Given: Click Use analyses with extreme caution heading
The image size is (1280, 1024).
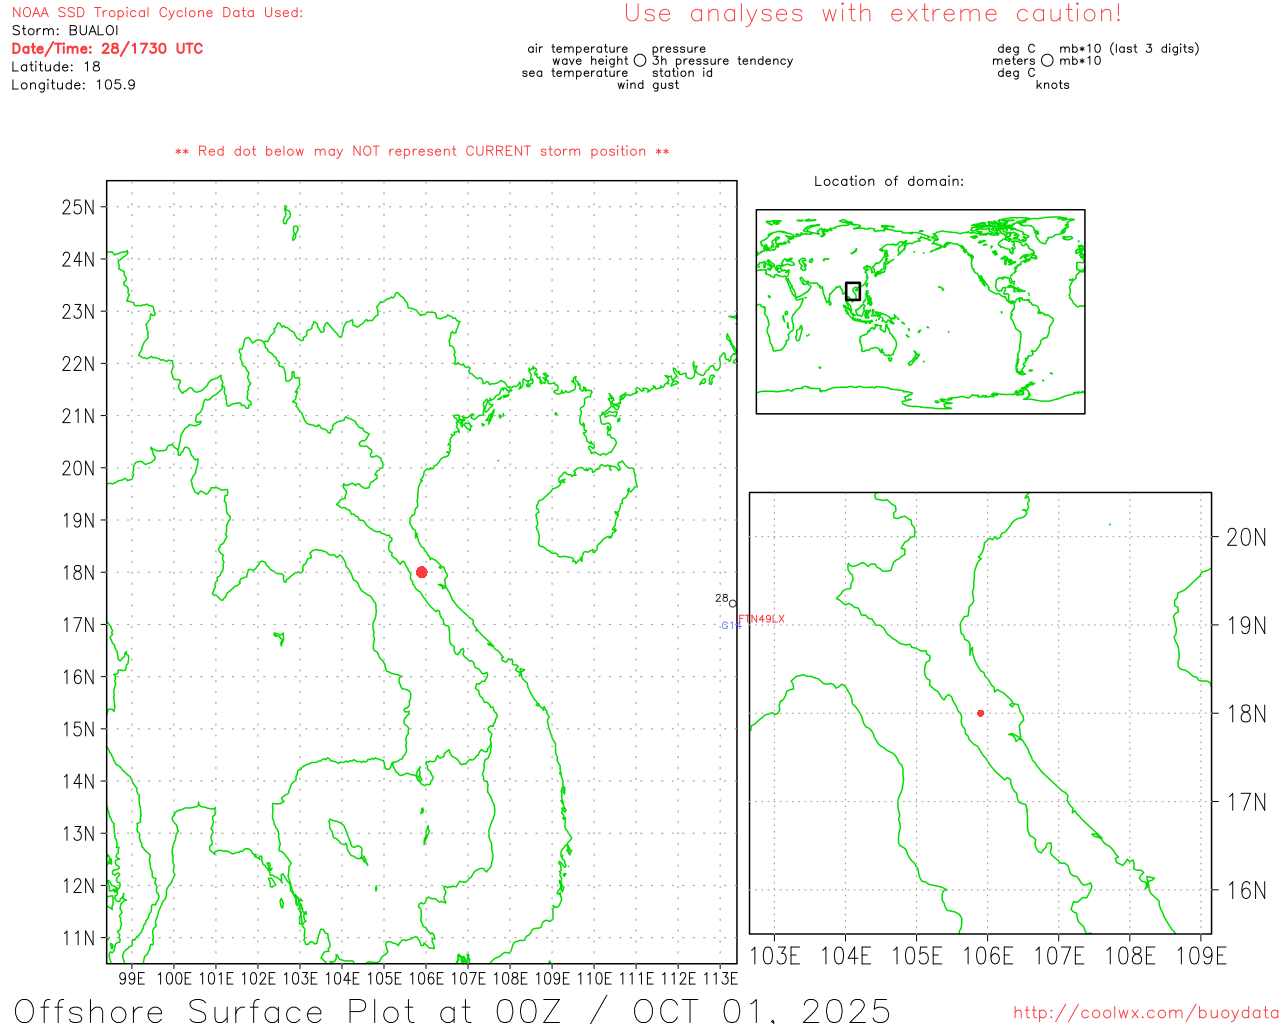Looking at the screenshot, I should click(872, 14).
